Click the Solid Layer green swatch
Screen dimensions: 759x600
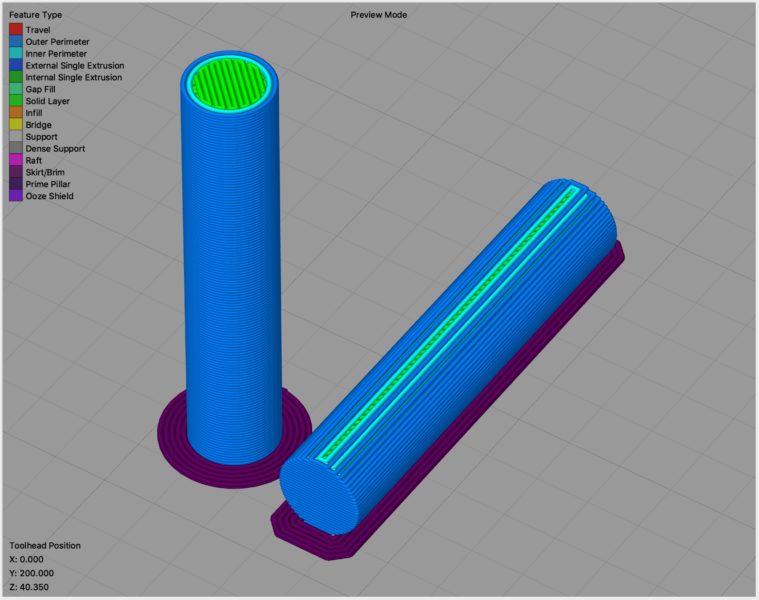16,101
